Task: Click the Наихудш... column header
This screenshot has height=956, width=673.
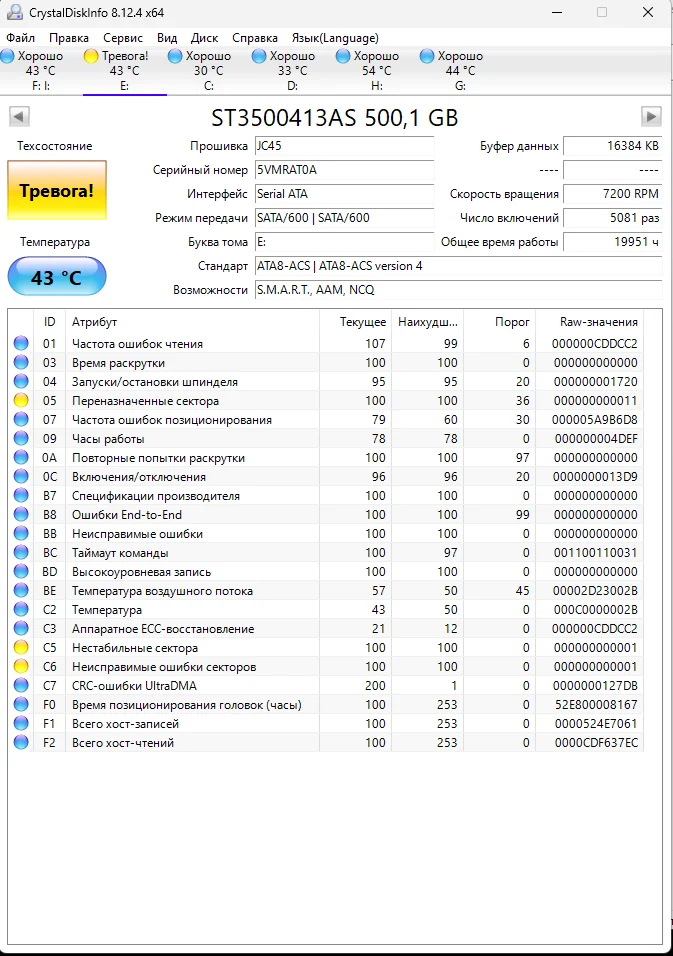Action: point(427,322)
